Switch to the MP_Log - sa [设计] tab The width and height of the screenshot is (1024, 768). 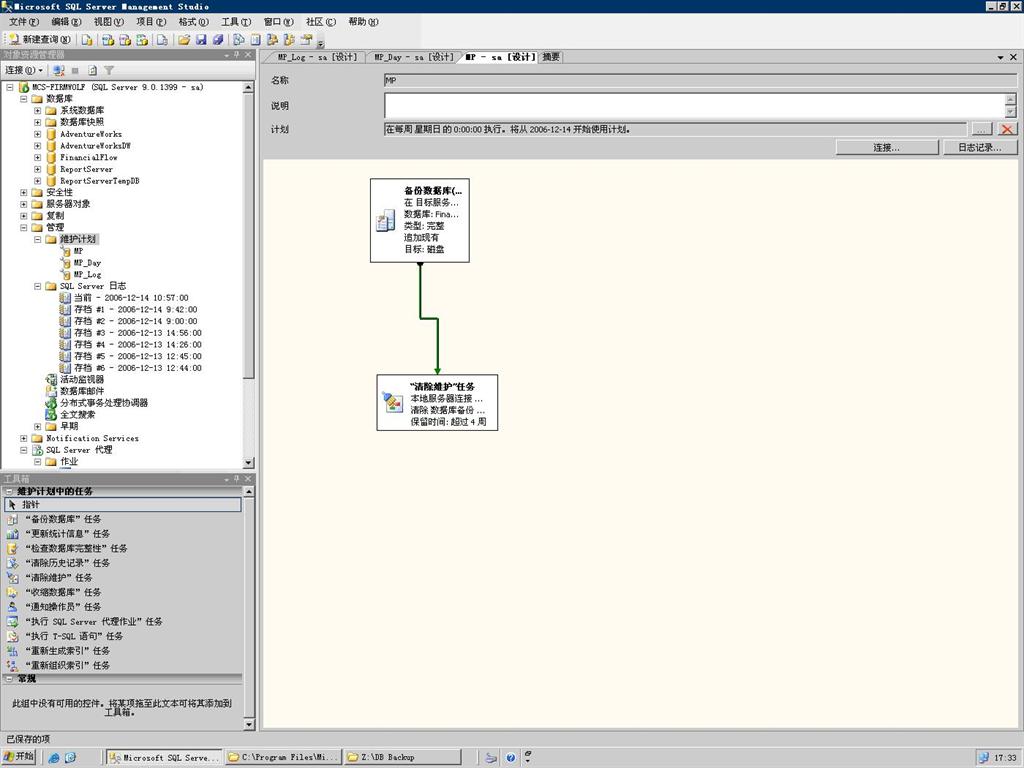[x=316, y=57]
